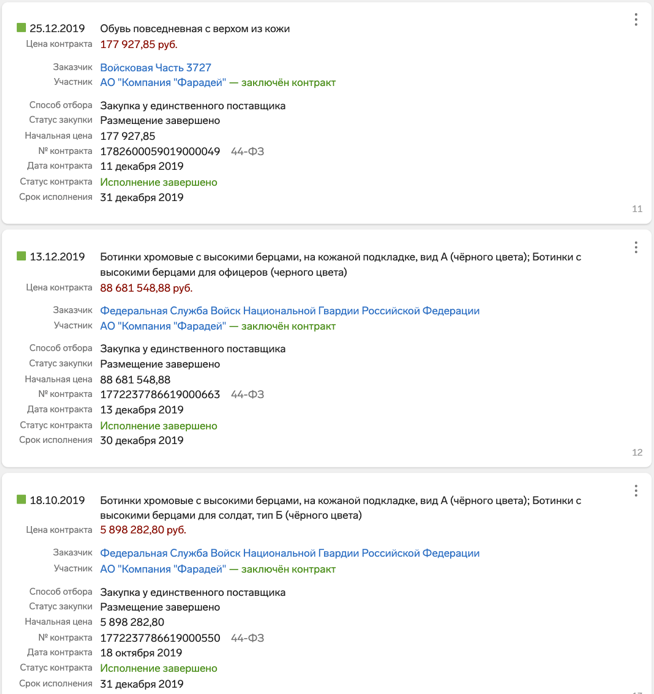Open АО Компания Фарадей link in 18.10.2019 card

[x=163, y=569]
